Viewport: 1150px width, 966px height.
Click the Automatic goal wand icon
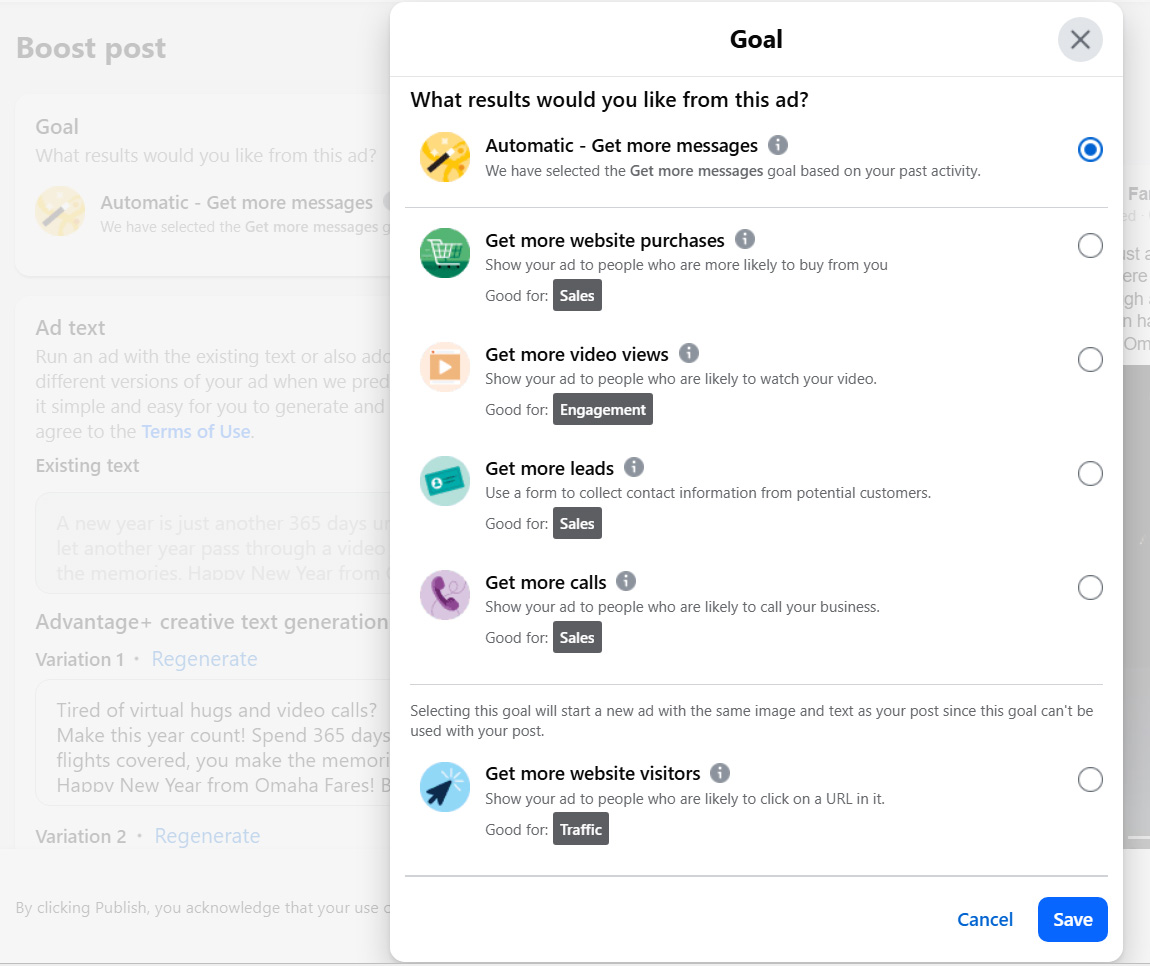[x=443, y=157]
